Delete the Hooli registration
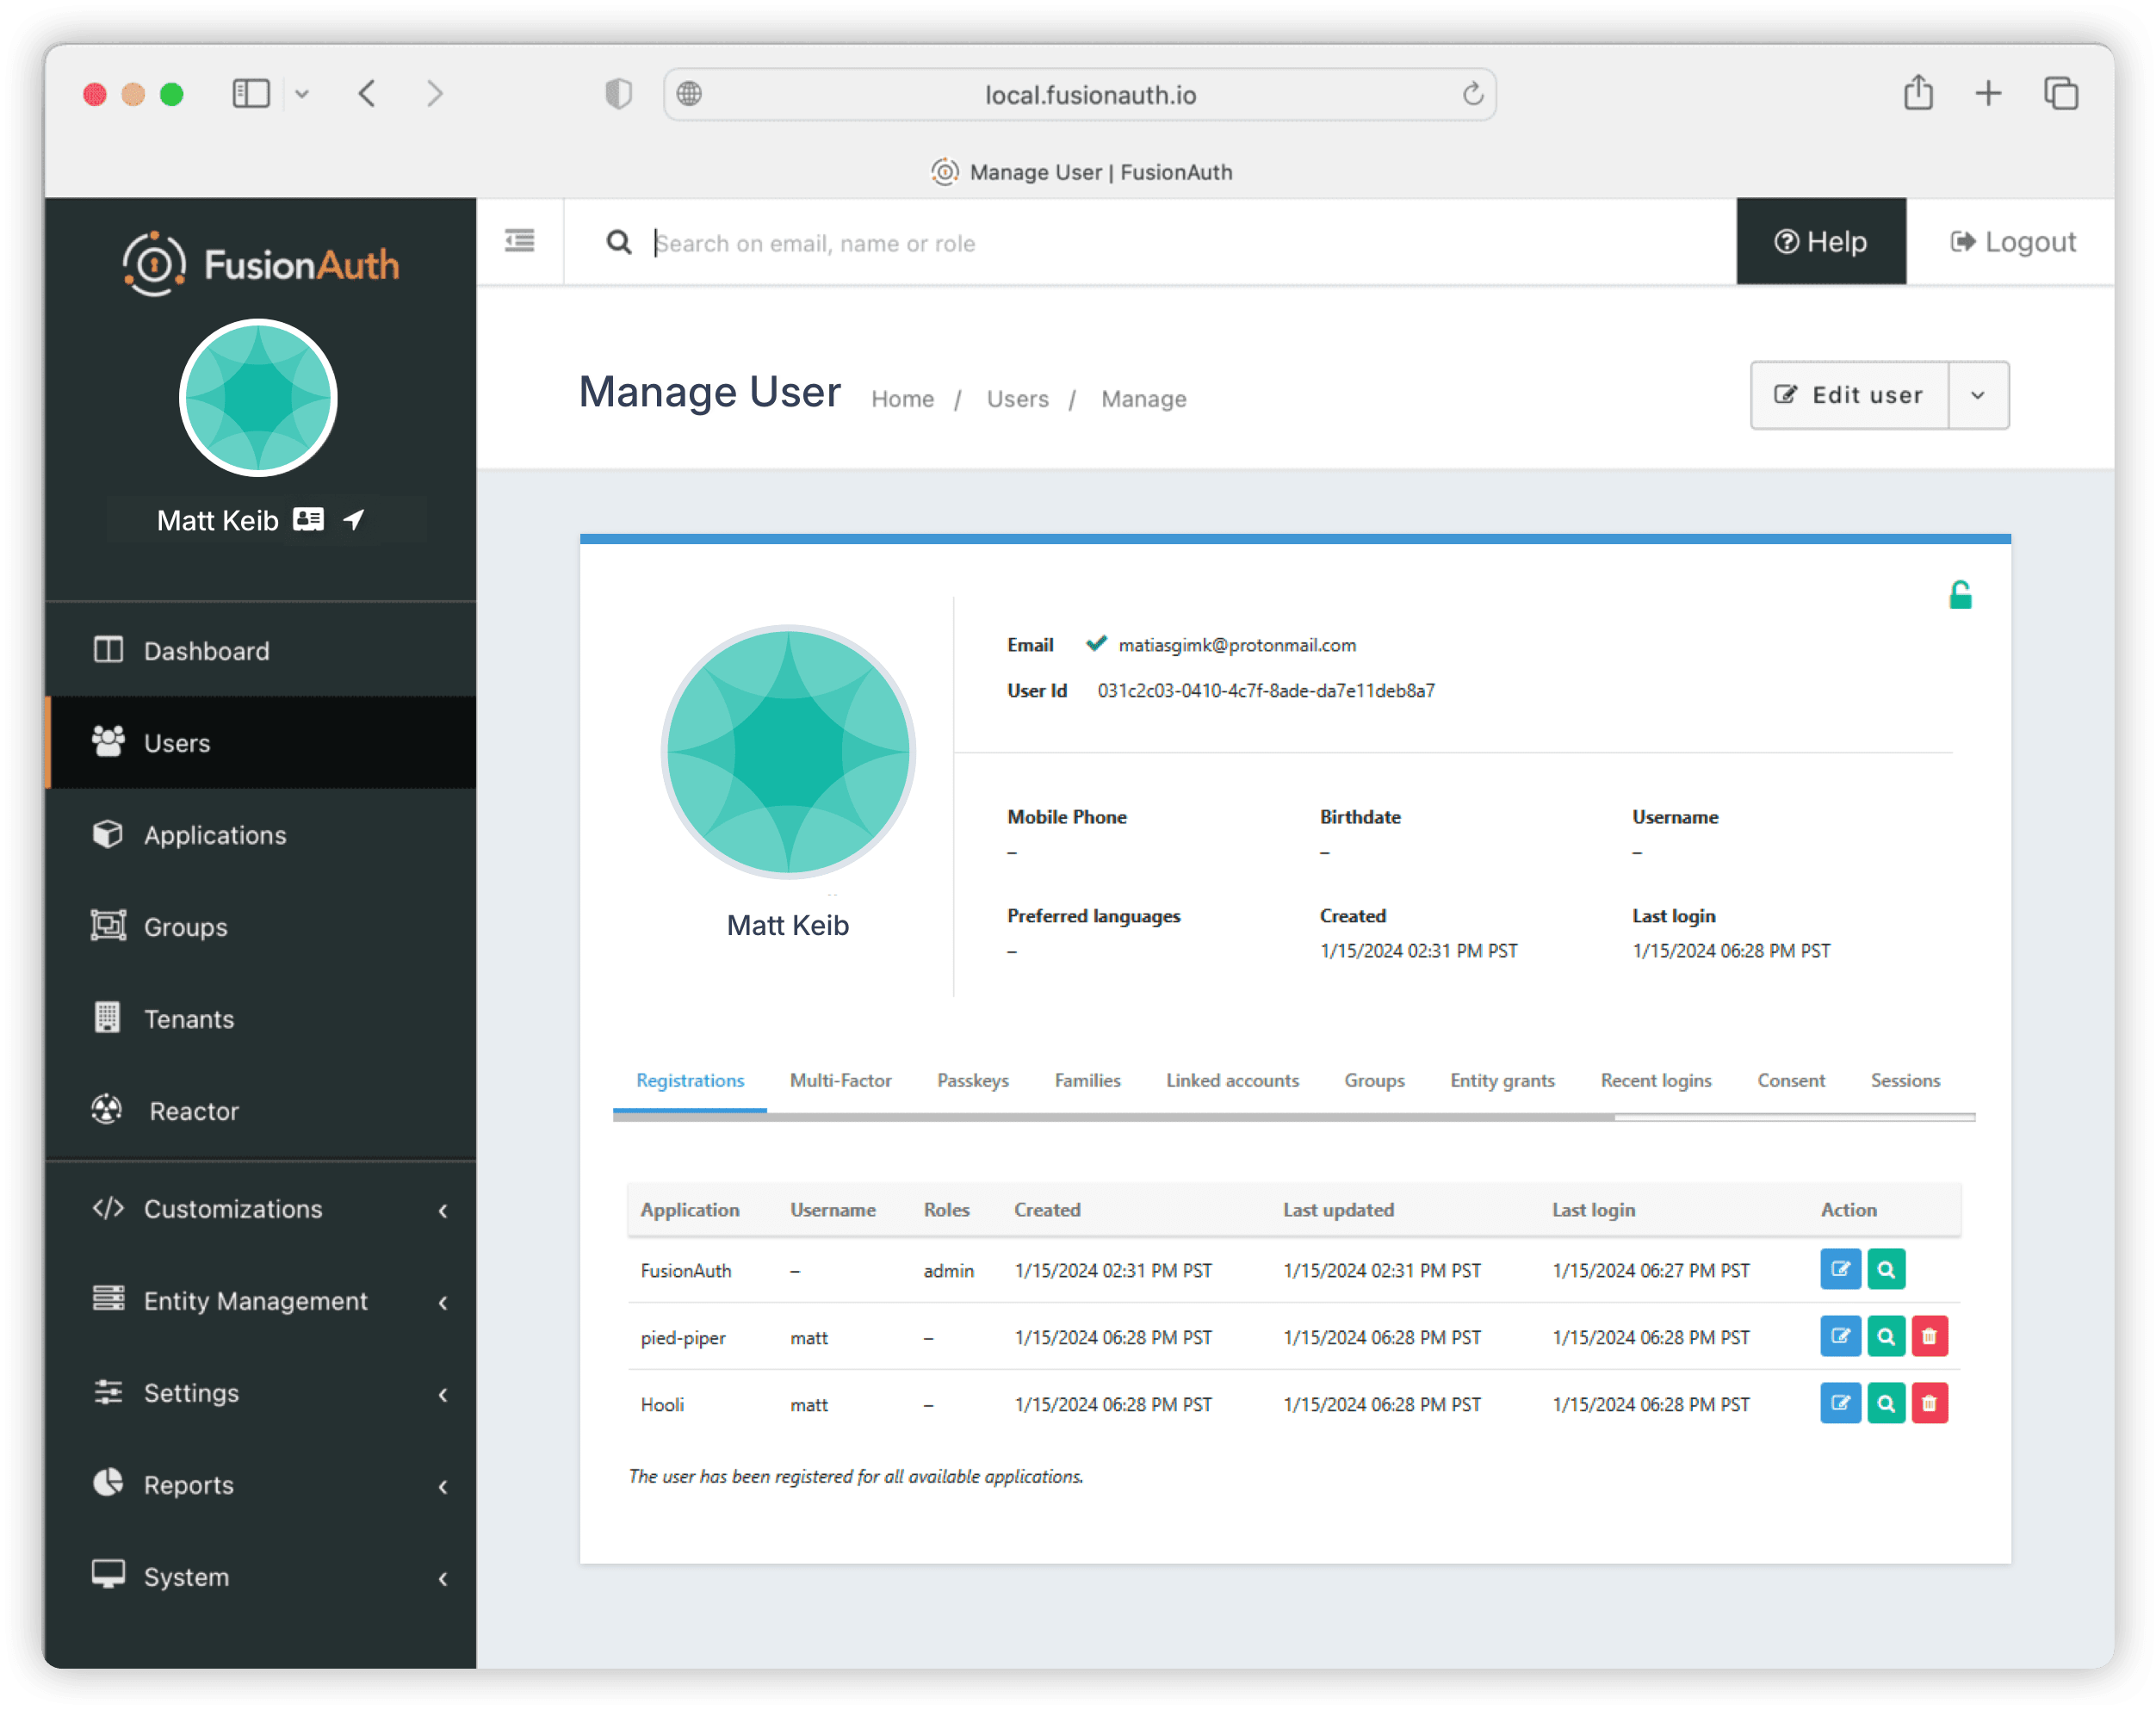Image resolution: width=2156 pixels, height=1710 pixels. 1930,1403
